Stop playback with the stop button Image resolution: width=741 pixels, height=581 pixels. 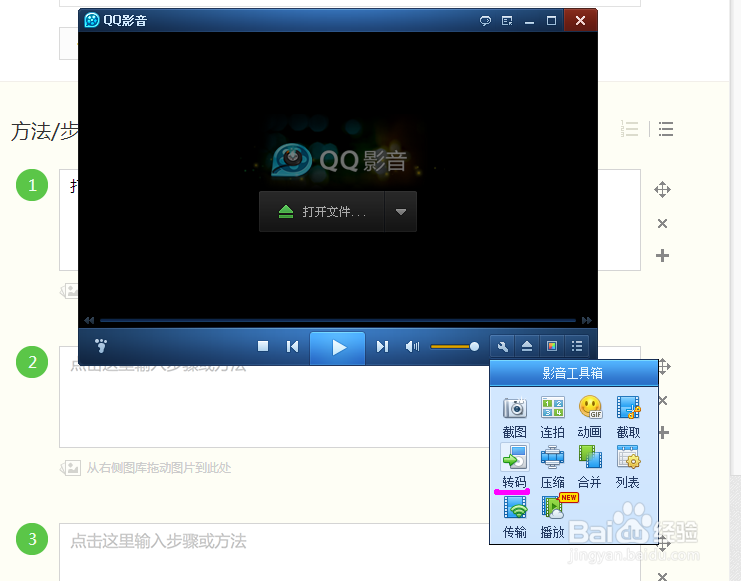click(x=263, y=347)
